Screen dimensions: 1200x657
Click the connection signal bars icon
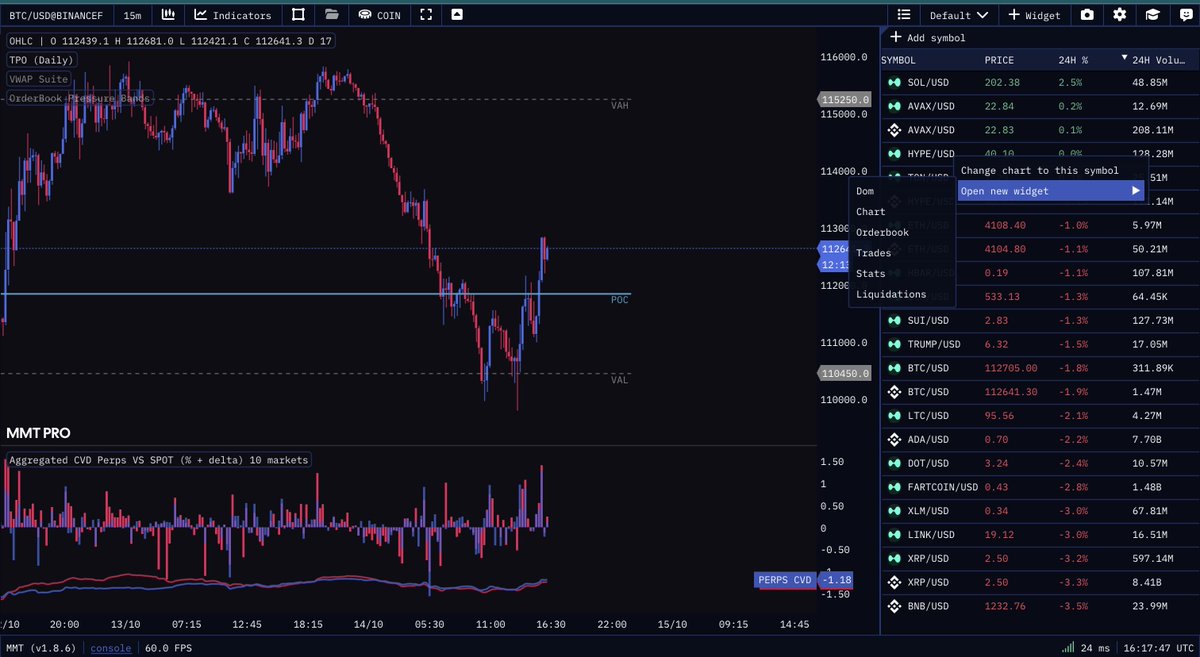coord(1069,648)
